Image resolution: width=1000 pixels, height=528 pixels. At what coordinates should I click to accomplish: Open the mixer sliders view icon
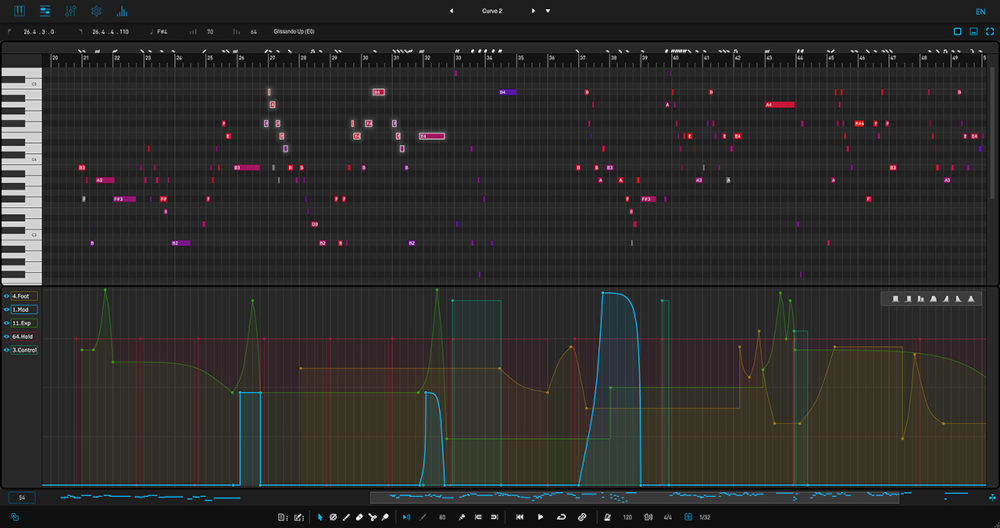[71, 11]
